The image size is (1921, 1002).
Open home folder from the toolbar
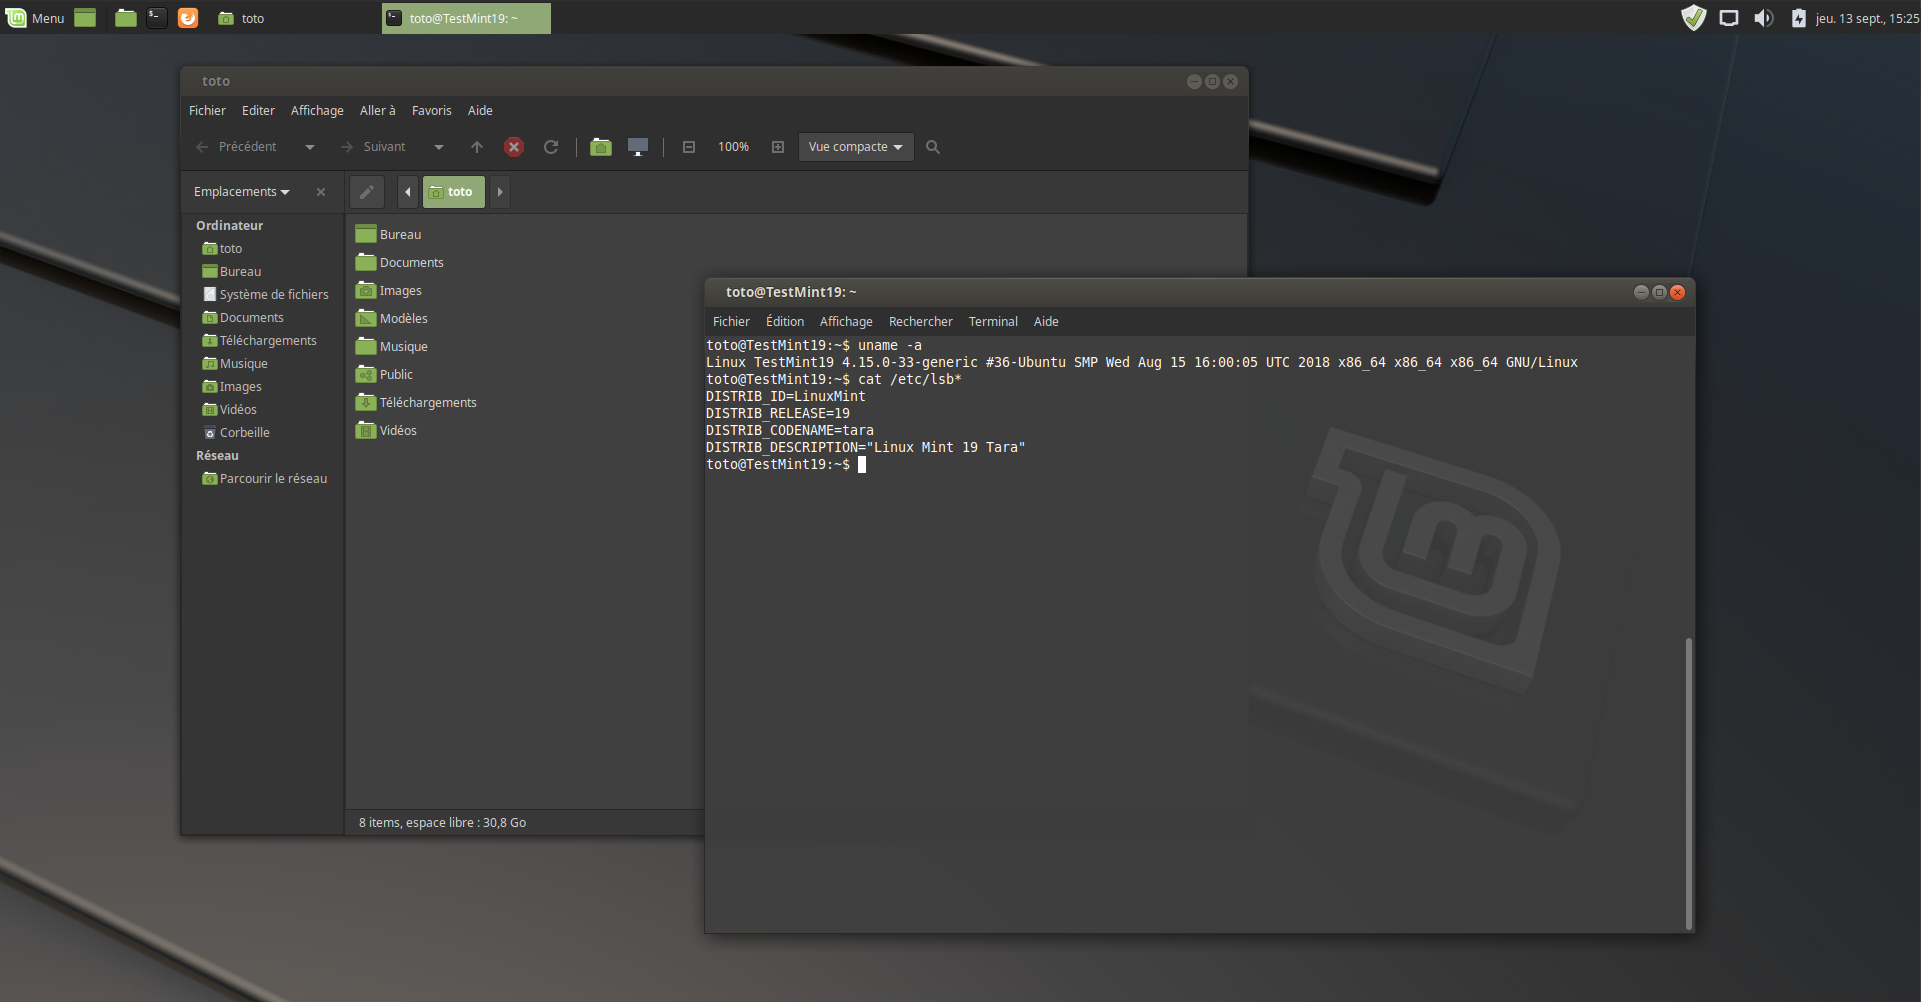click(601, 147)
